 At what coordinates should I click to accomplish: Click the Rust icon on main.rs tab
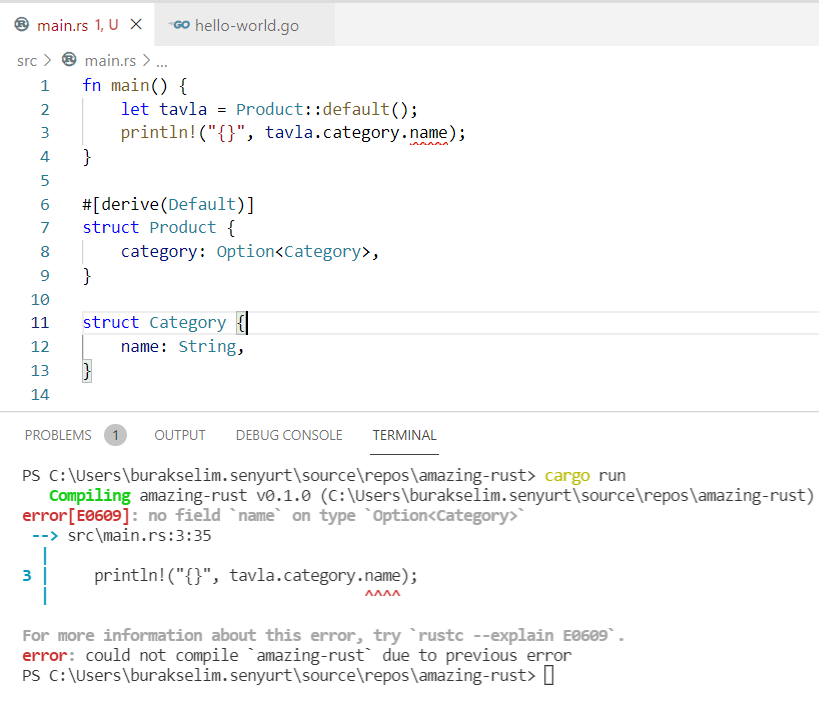click(x=22, y=25)
